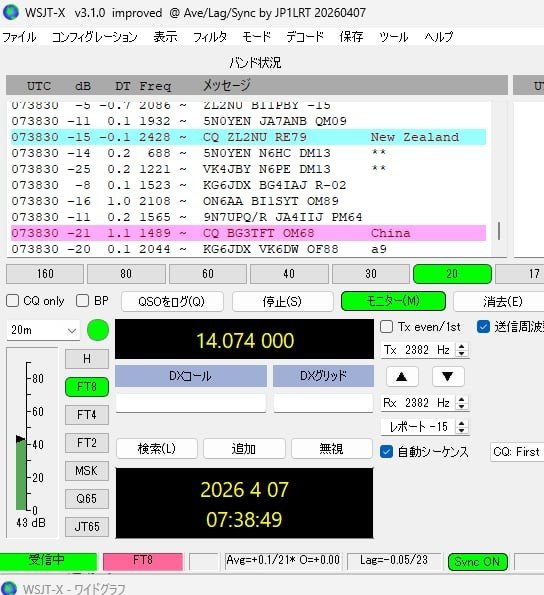
Task: Open the 20m band dropdown
Action: point(43,330)
